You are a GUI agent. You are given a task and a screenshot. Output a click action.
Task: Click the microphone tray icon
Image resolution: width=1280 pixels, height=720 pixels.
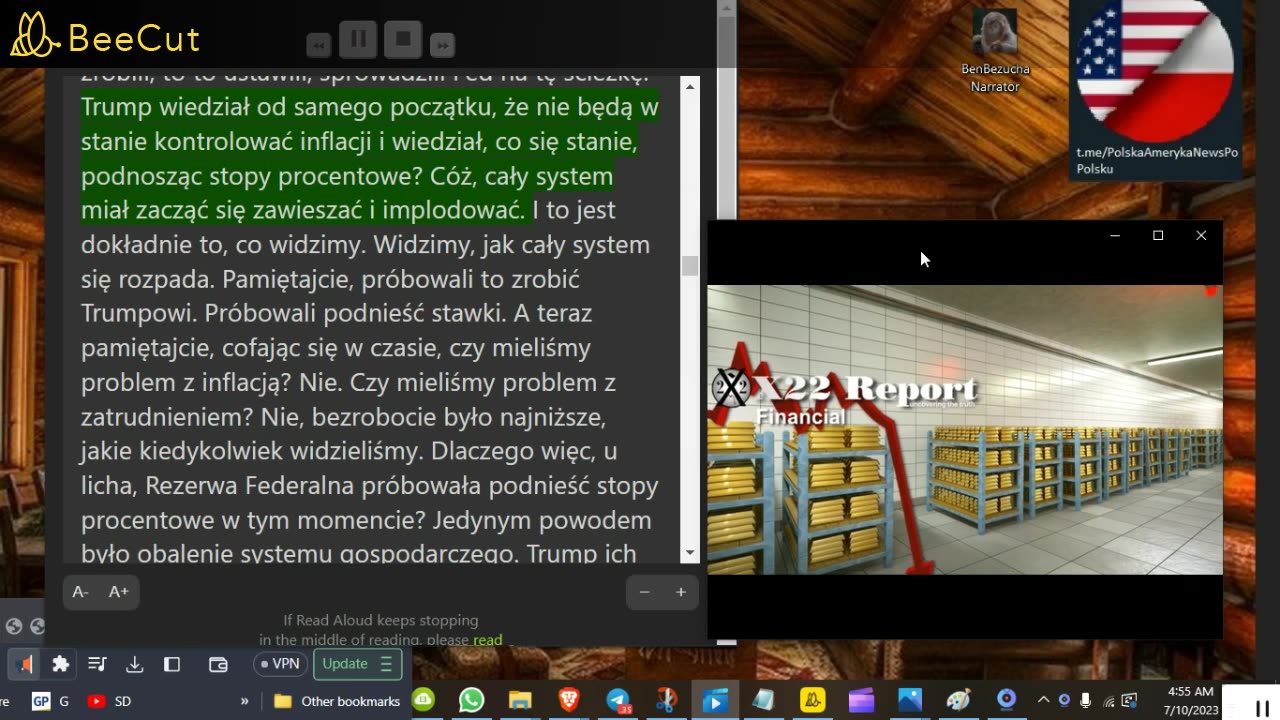coord(1086,700)
